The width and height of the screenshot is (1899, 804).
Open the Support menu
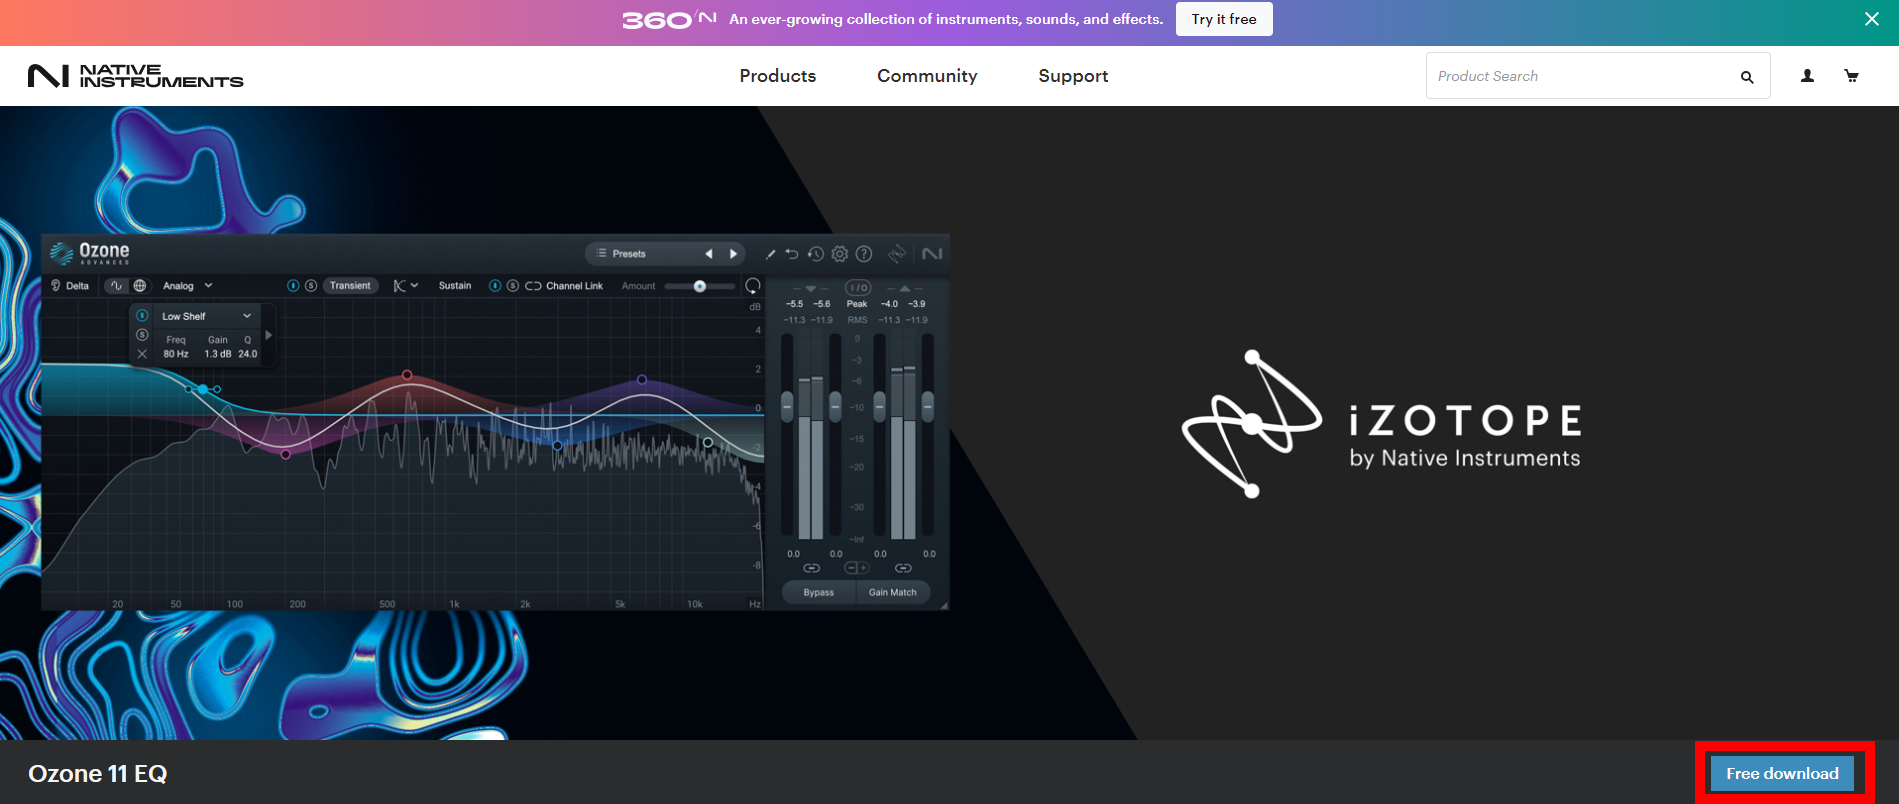coord(1073,76)
